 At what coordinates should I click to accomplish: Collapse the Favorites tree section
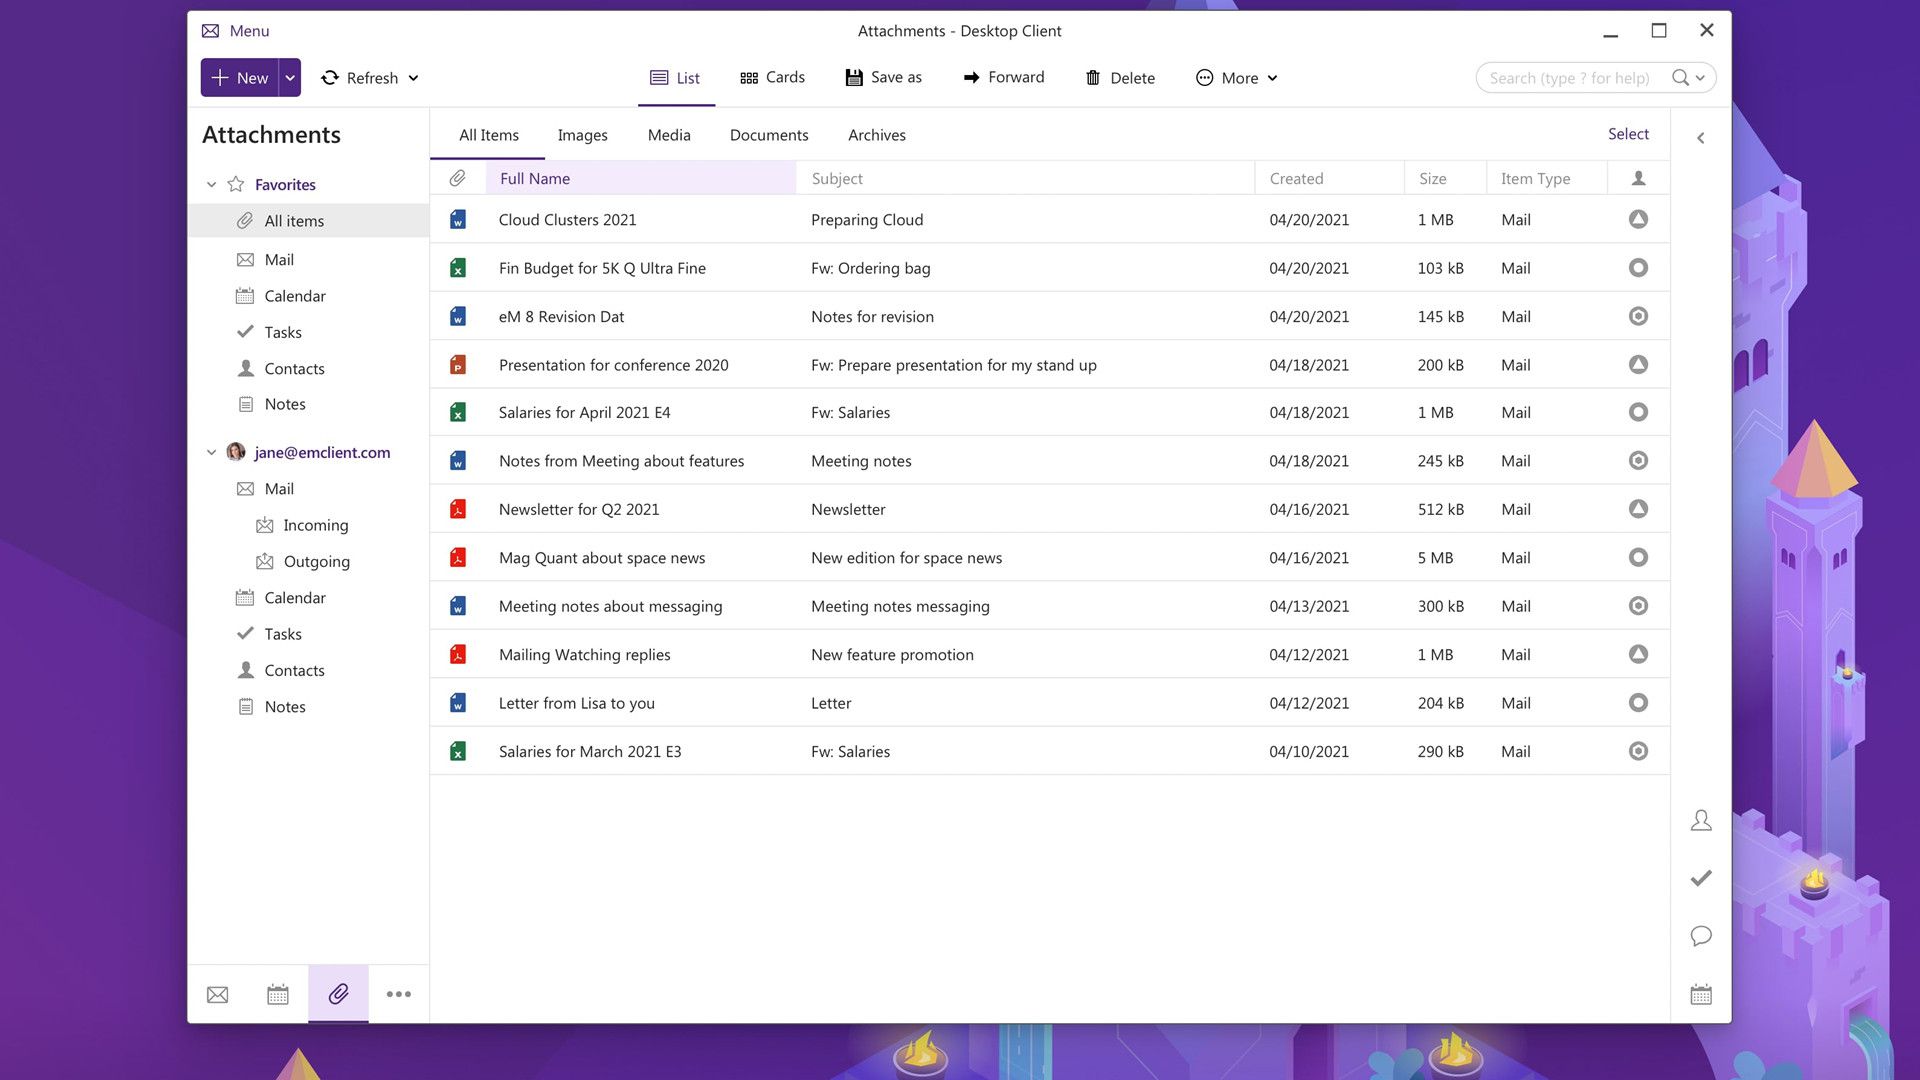pos(211,185)
